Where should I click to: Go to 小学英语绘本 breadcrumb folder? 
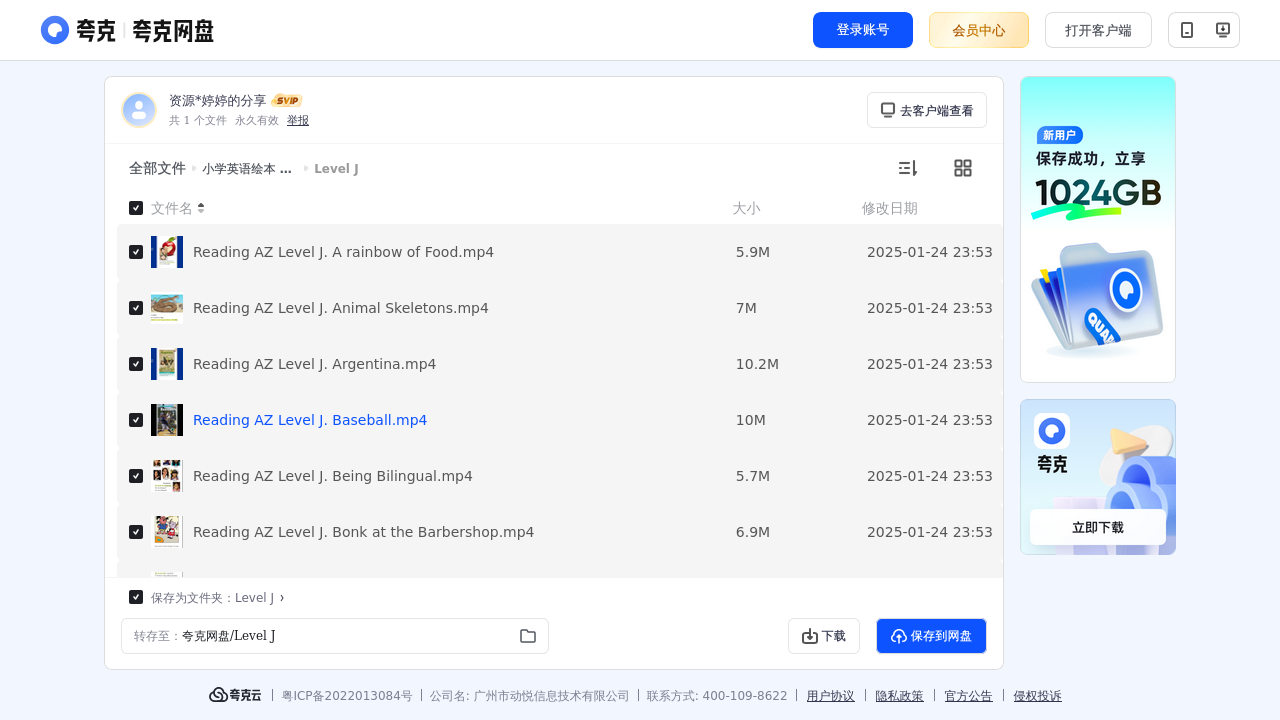coord(247,169)
